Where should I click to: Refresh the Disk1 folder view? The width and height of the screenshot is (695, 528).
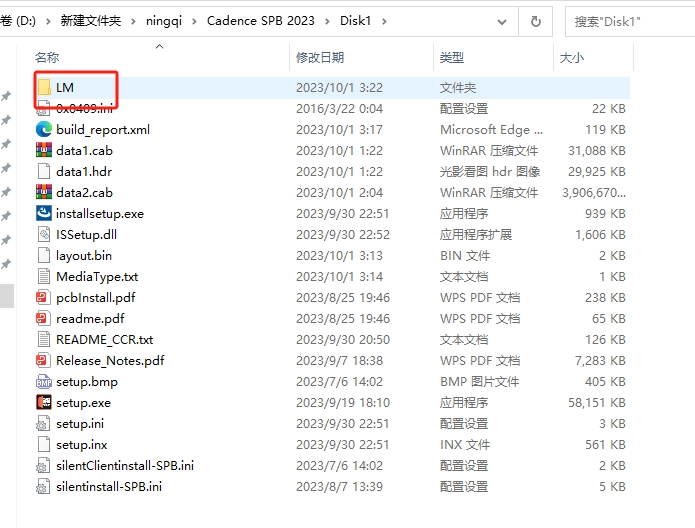click(535, 21)
